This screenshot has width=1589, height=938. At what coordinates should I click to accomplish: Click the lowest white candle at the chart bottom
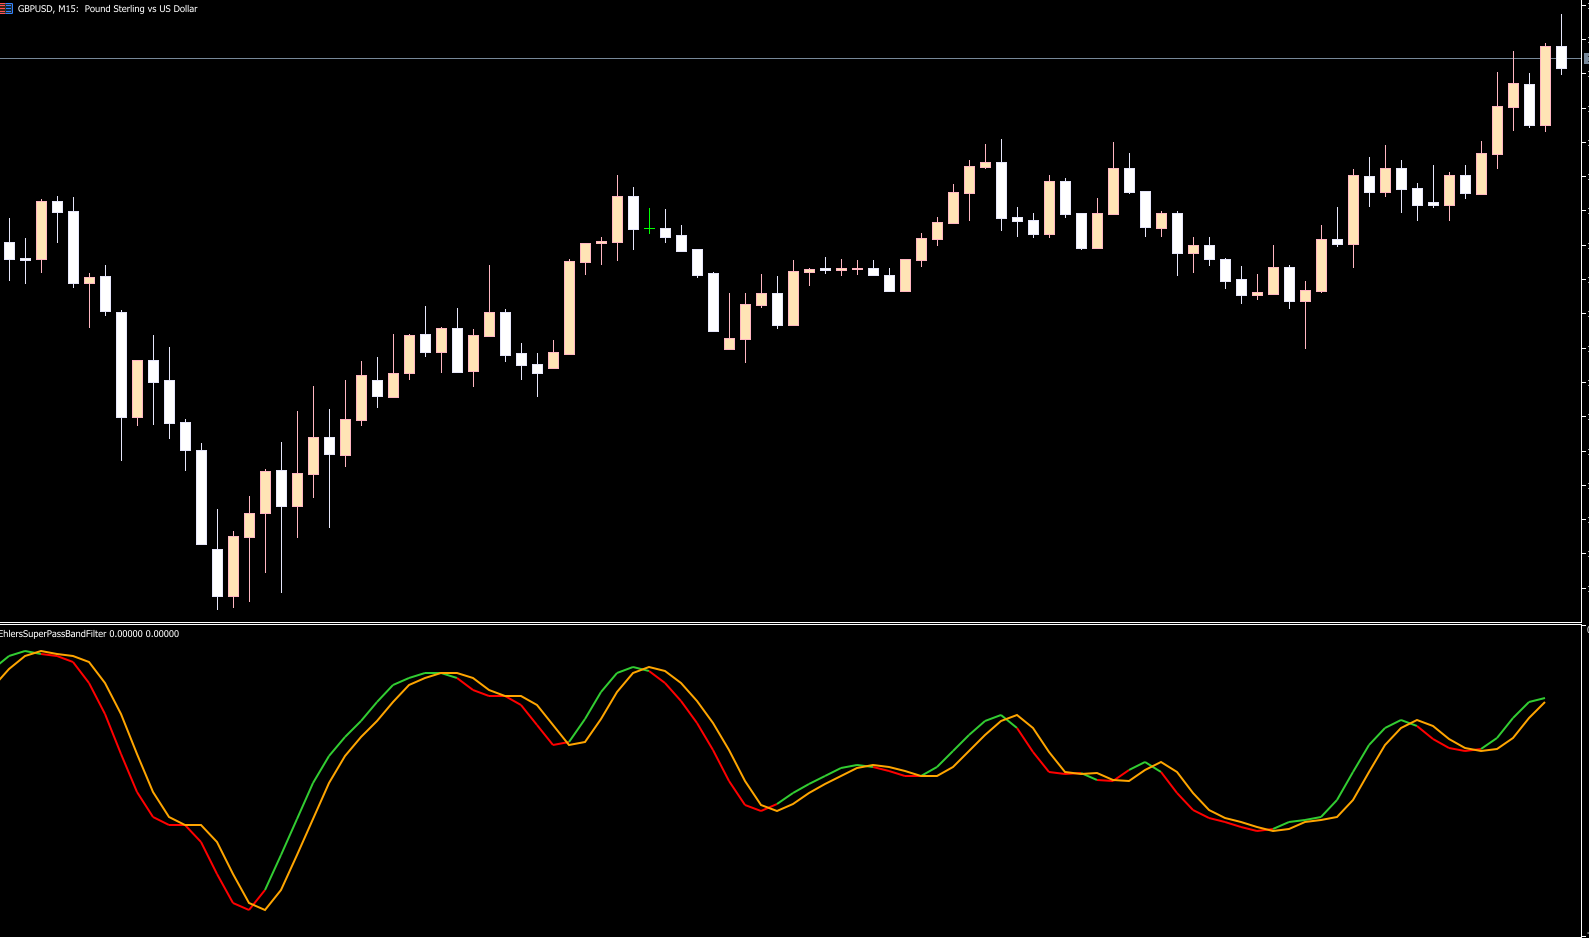point(217,572)
